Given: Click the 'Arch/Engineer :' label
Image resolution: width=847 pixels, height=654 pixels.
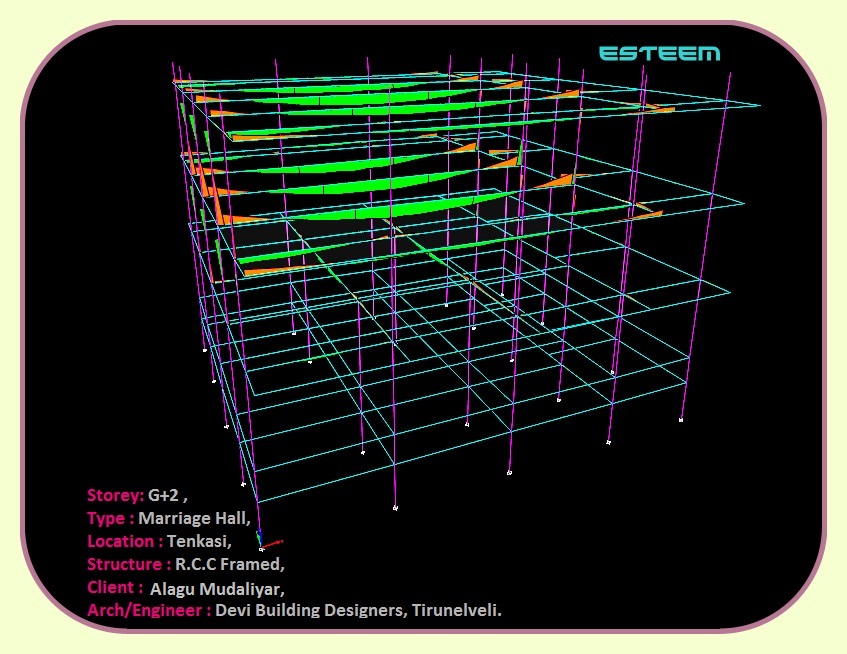Looking at the screenshot, I should click(x=149, y=610).
